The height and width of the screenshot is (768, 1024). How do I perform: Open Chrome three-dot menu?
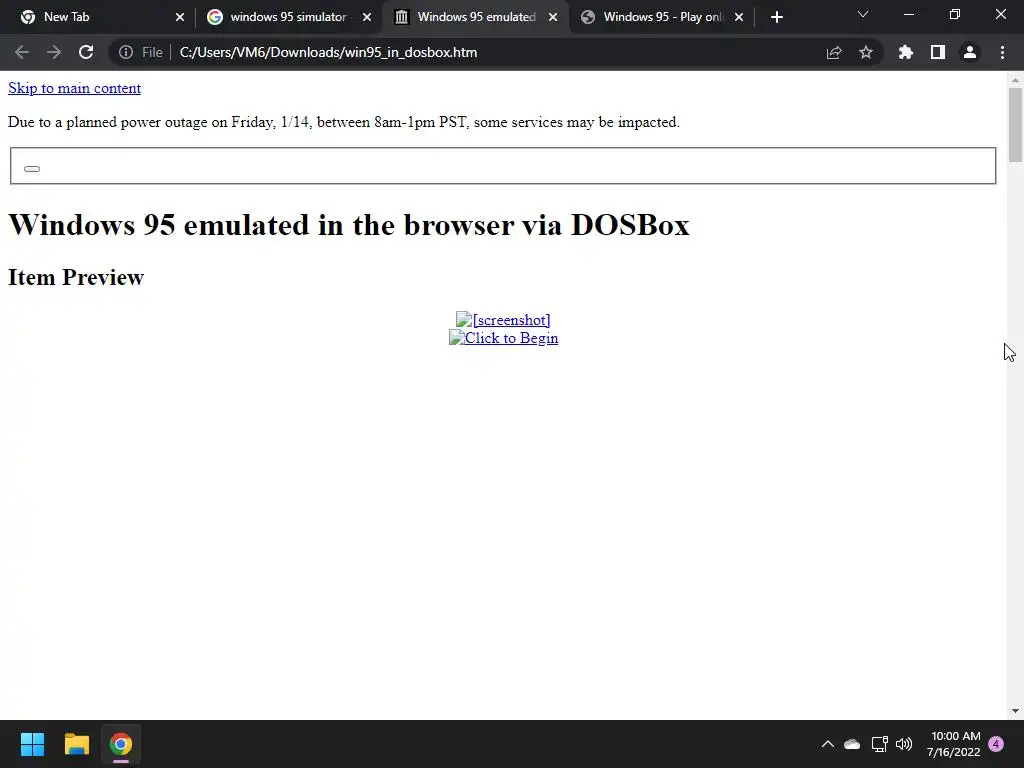coord(1002,52)
